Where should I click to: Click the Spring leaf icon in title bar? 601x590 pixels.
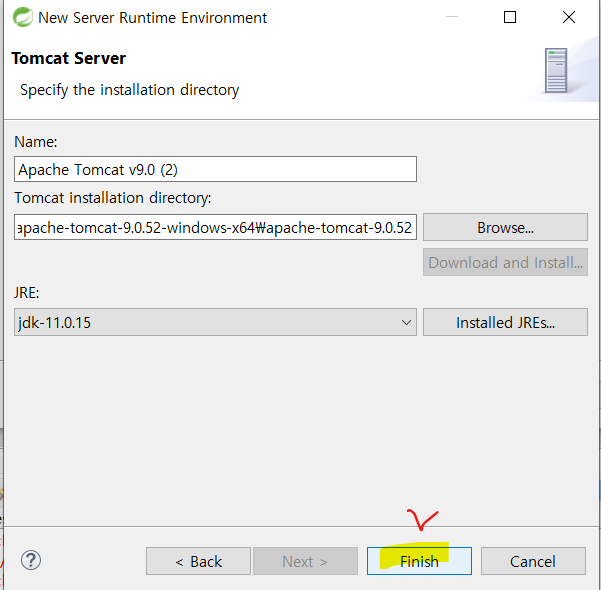pos(23,17)
